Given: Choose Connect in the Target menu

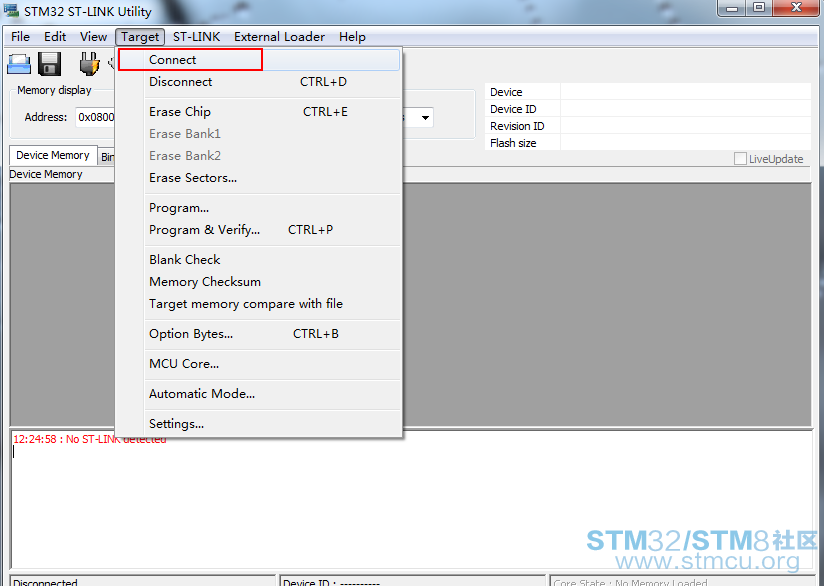Looking at the screenshot, I should click(x=259, y=60).
